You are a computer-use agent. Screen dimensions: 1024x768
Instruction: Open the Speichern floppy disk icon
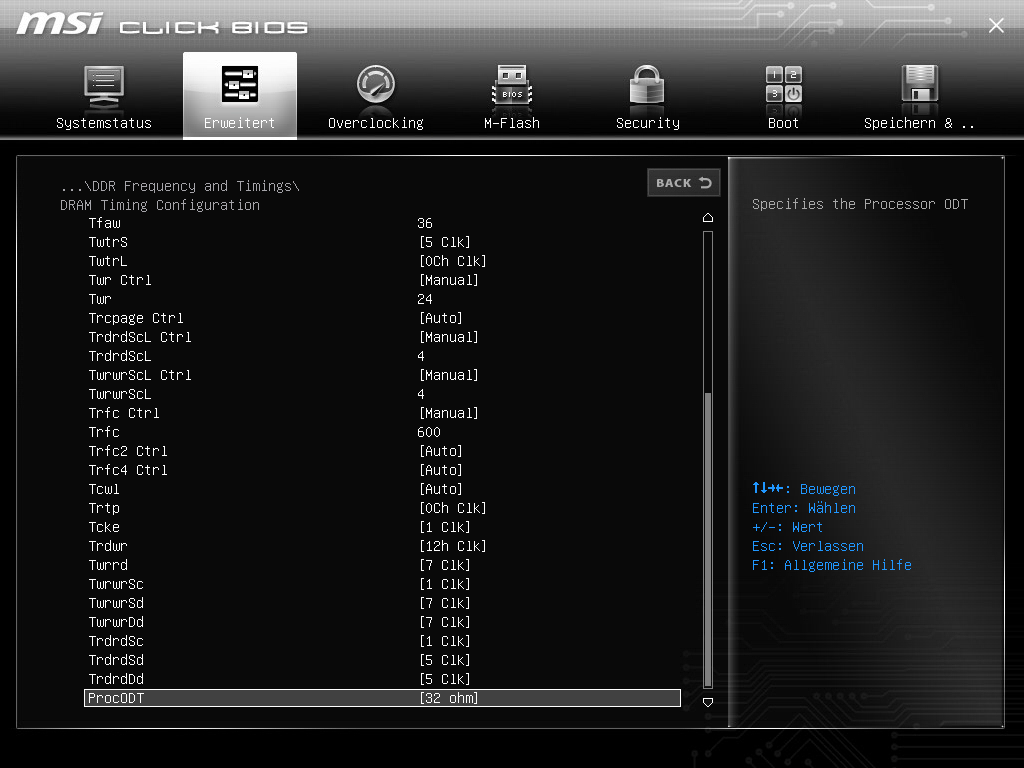pyautogui.click(x=920, y=84)
